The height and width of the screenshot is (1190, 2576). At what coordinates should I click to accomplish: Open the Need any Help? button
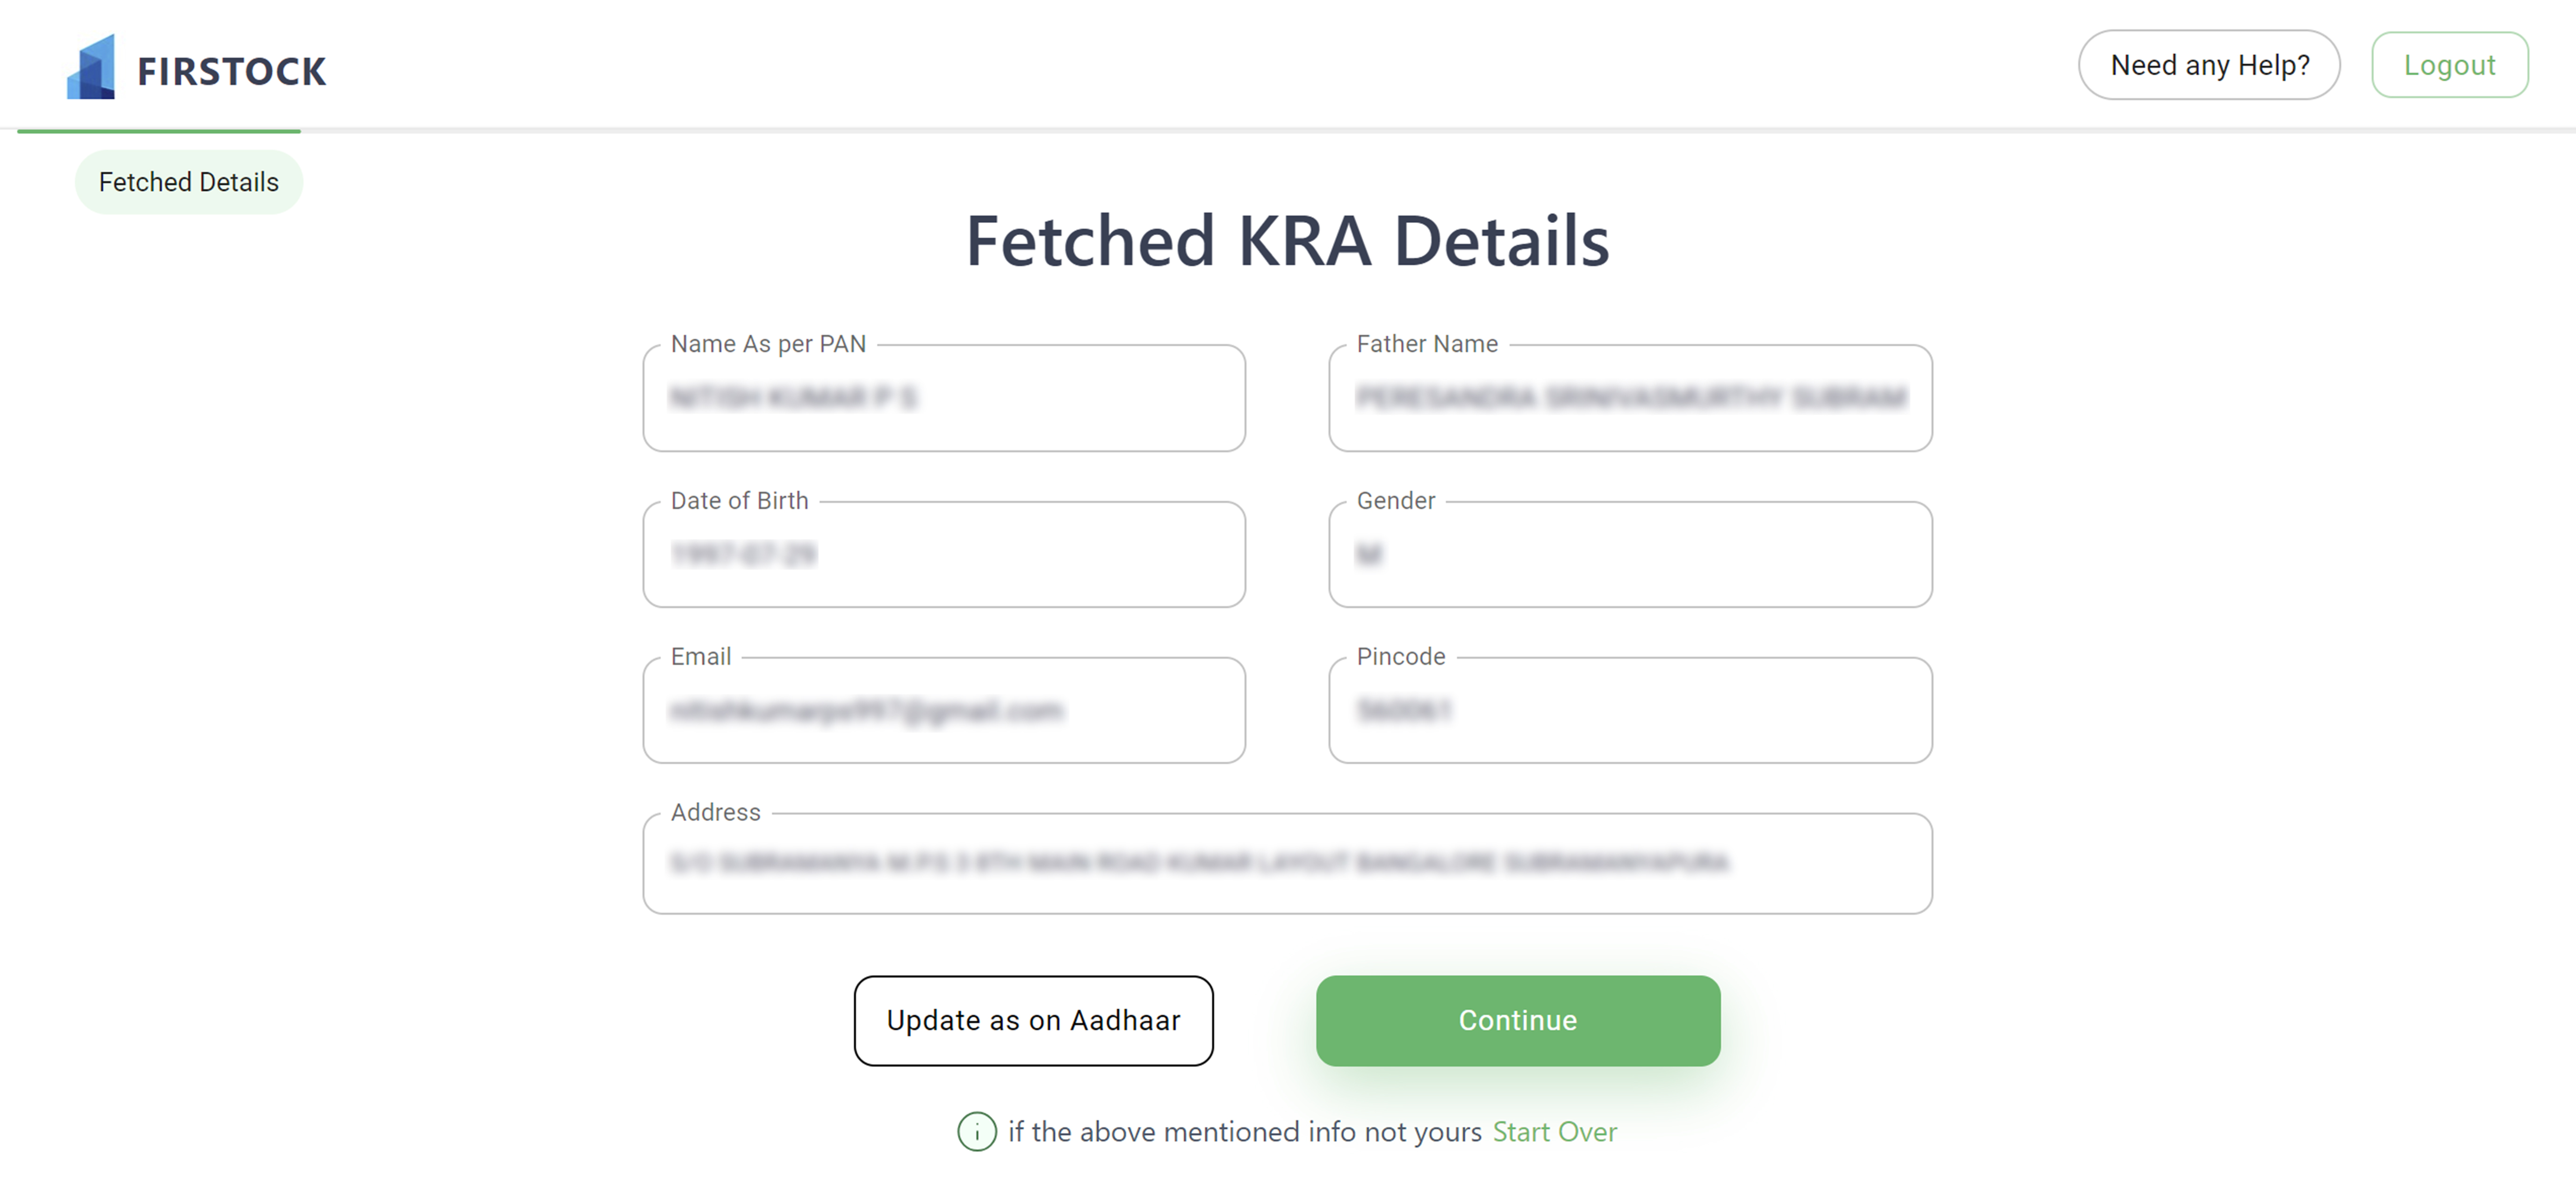[x=2209, y=65]
